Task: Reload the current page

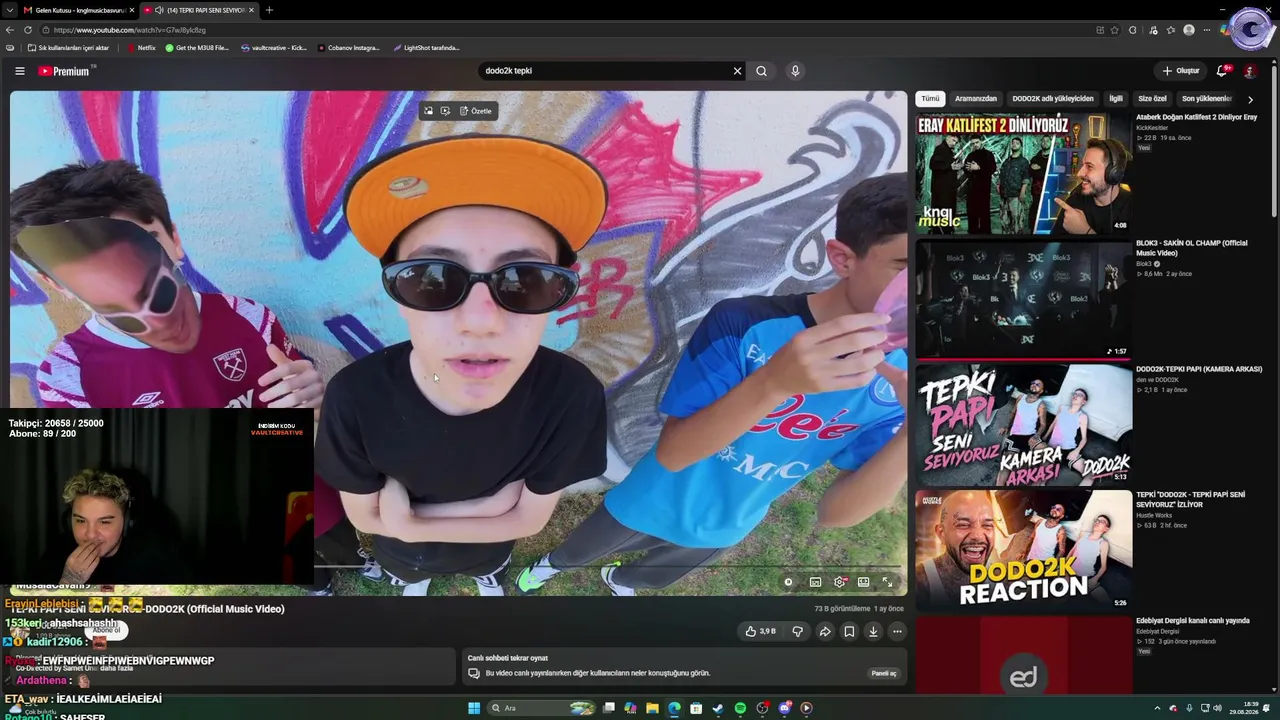Action: click(x=27, y=30)
